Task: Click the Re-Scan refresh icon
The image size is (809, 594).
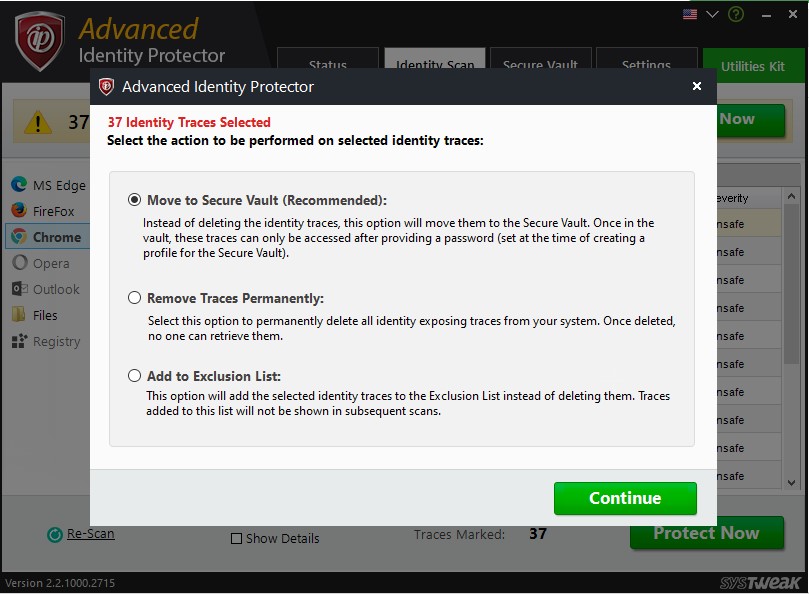Action: 55,535
